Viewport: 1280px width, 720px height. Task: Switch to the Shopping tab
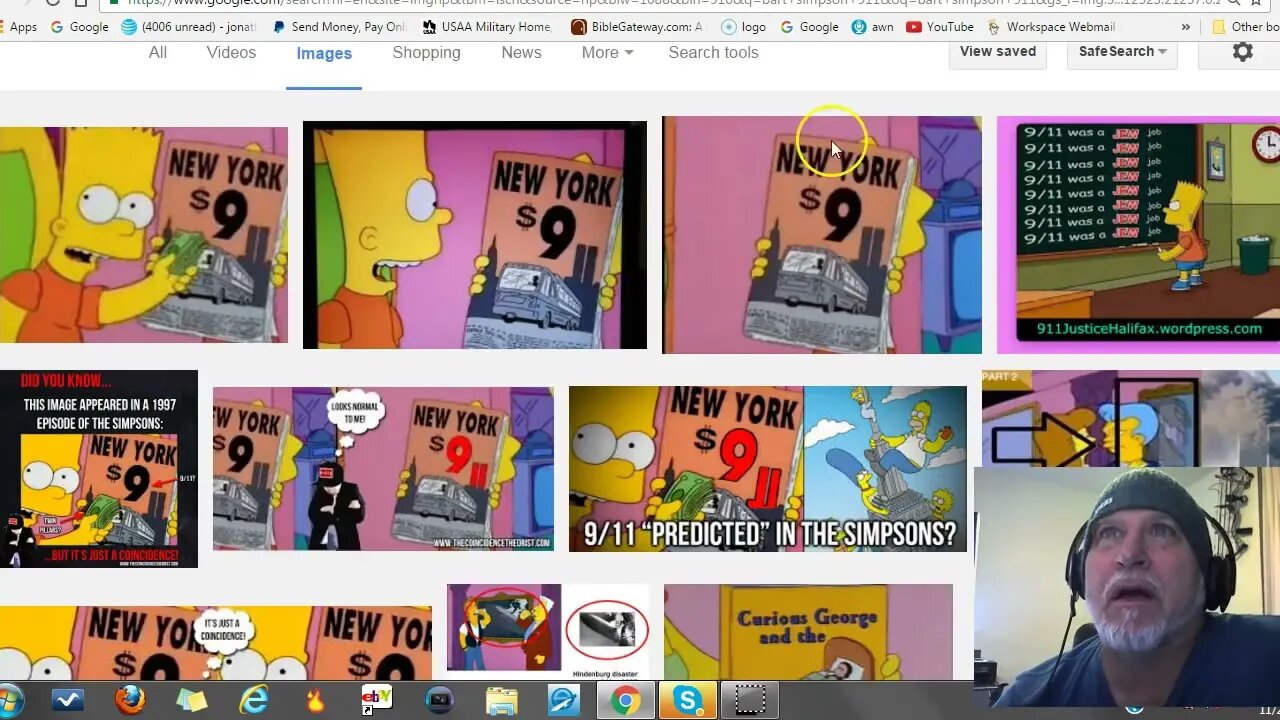pos(426,53)
